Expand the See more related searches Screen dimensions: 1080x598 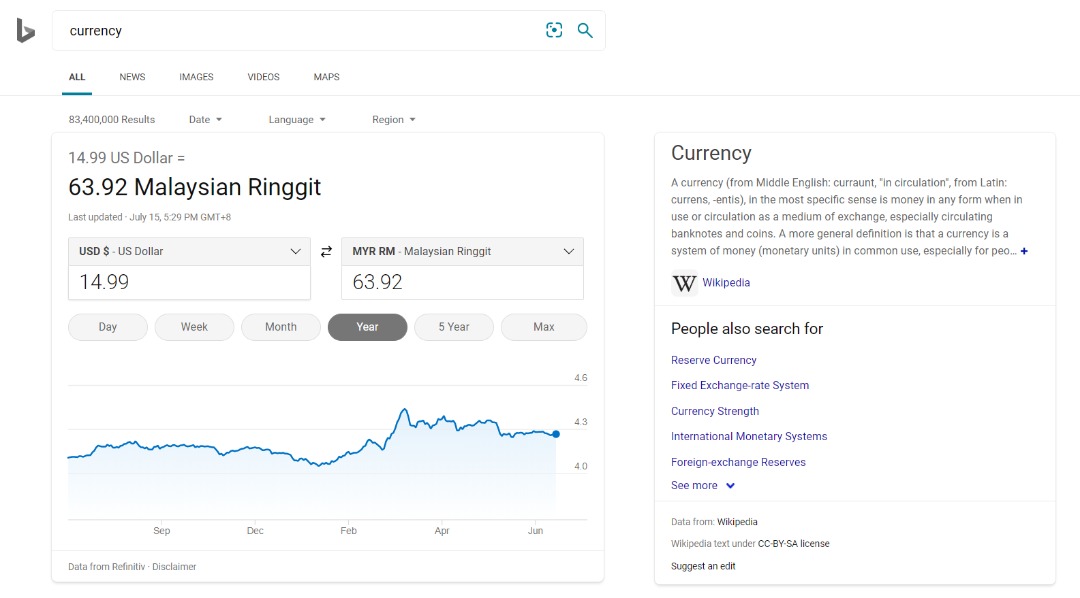[703, 486]
